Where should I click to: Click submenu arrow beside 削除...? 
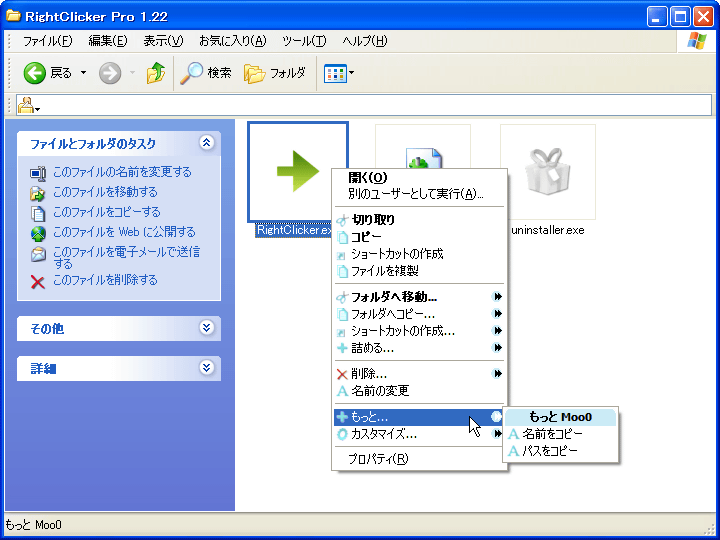coord(497,374)
